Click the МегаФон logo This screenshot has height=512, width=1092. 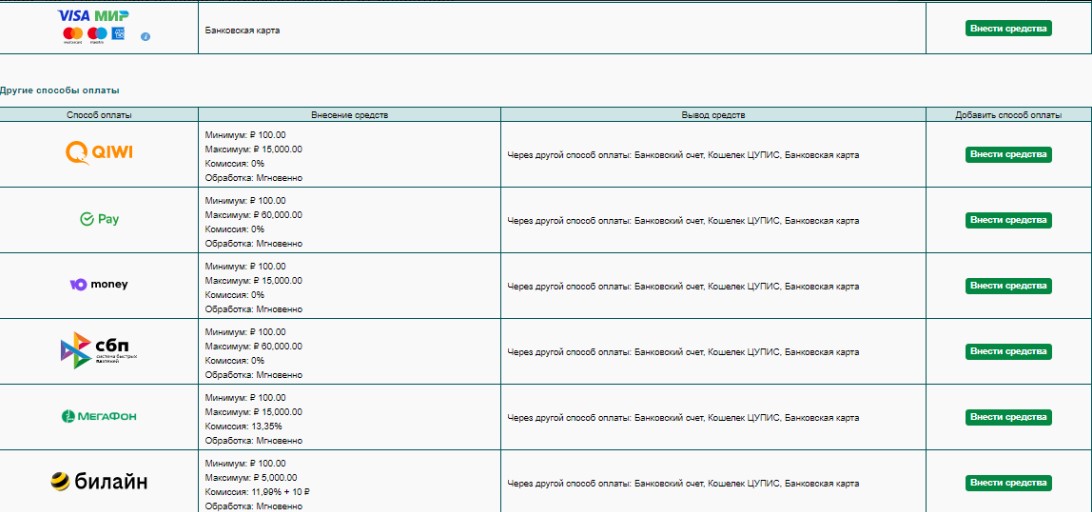(99, 416)
